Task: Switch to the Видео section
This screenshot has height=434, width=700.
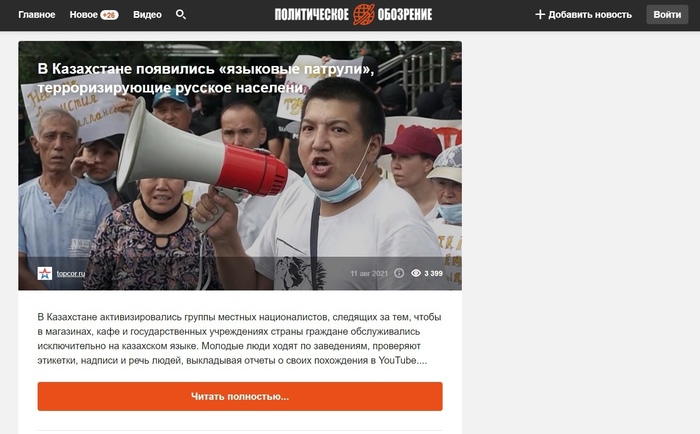Action: [x=147, y=15]
